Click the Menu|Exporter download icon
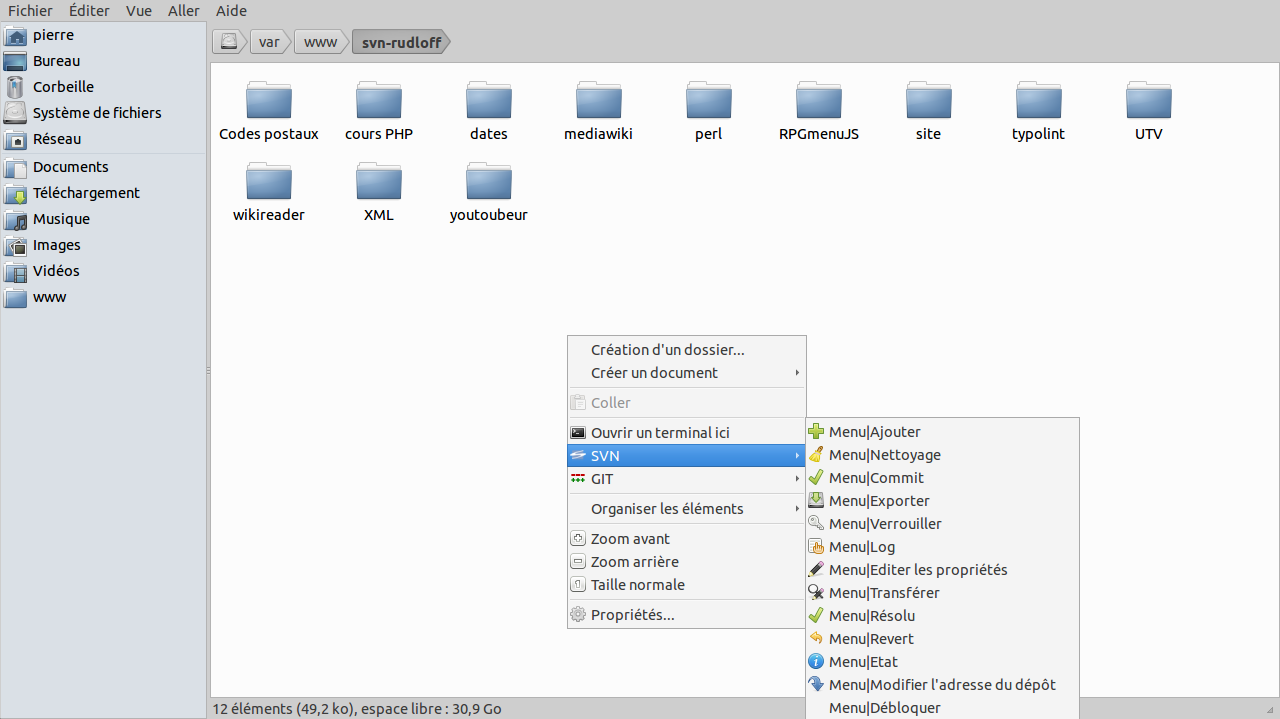This screenshot has width=1280, height=719. pyautogui.click(x=816, y=501)
